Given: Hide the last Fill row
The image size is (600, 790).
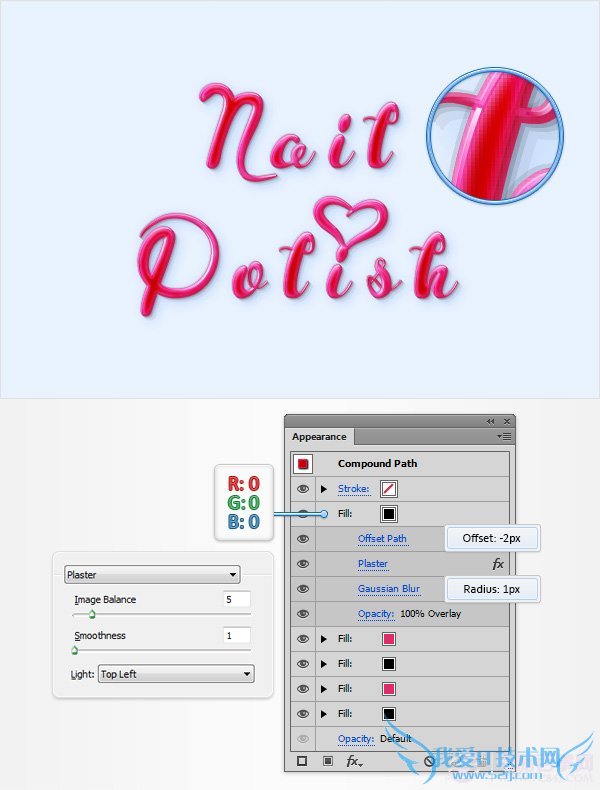Looking at the screenshot, I should coord(303,713).
